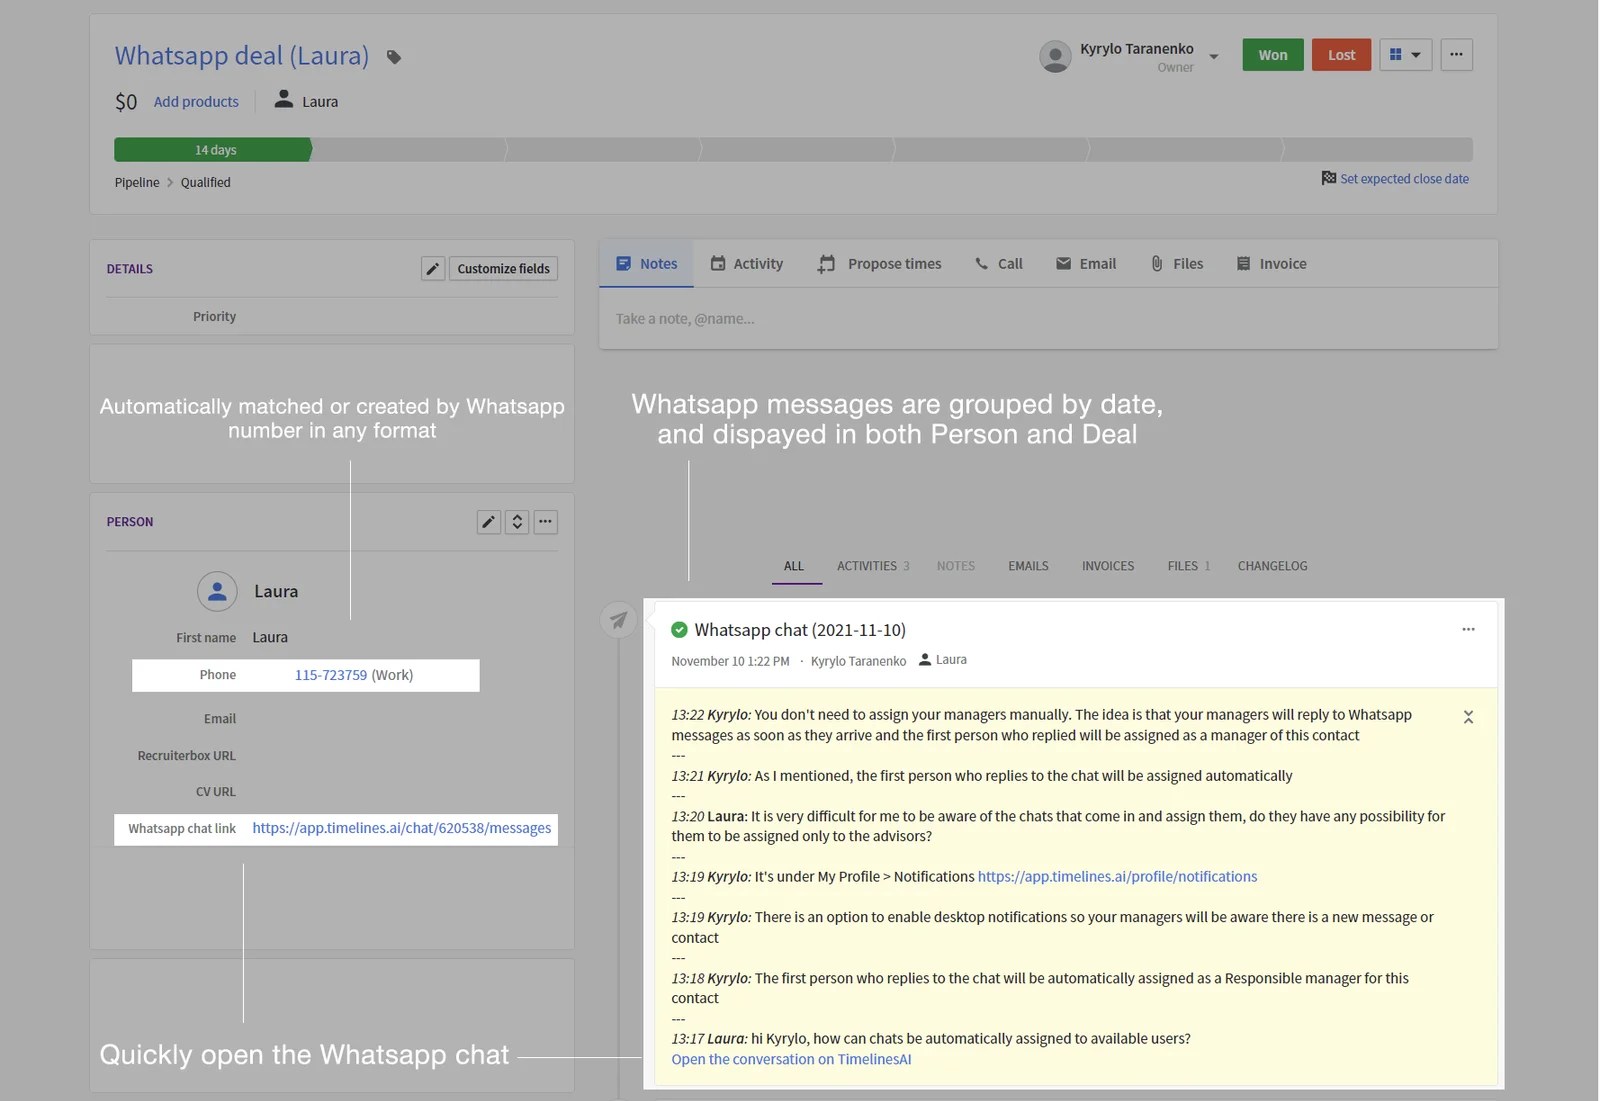Click the owner avatar for Kyrylo Taranenko
Image resolution: width=1600 pixels, height=1101 pixels.
pyautogui.click(x=1055, y=56)
